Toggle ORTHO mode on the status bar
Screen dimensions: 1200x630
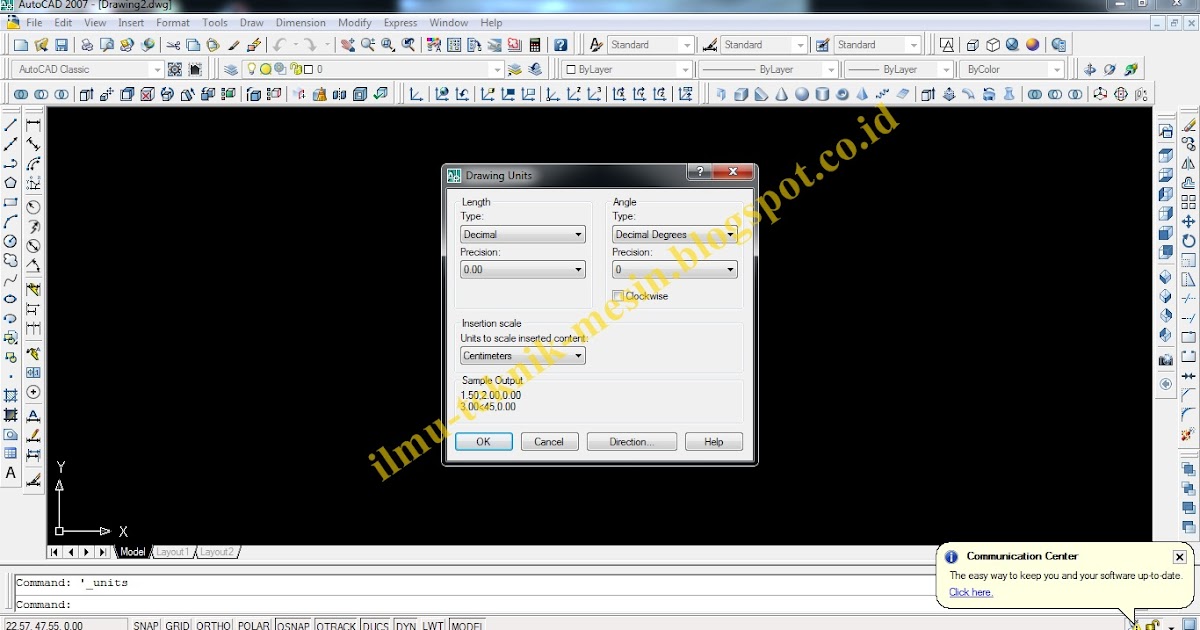click(x=213, y=624)
